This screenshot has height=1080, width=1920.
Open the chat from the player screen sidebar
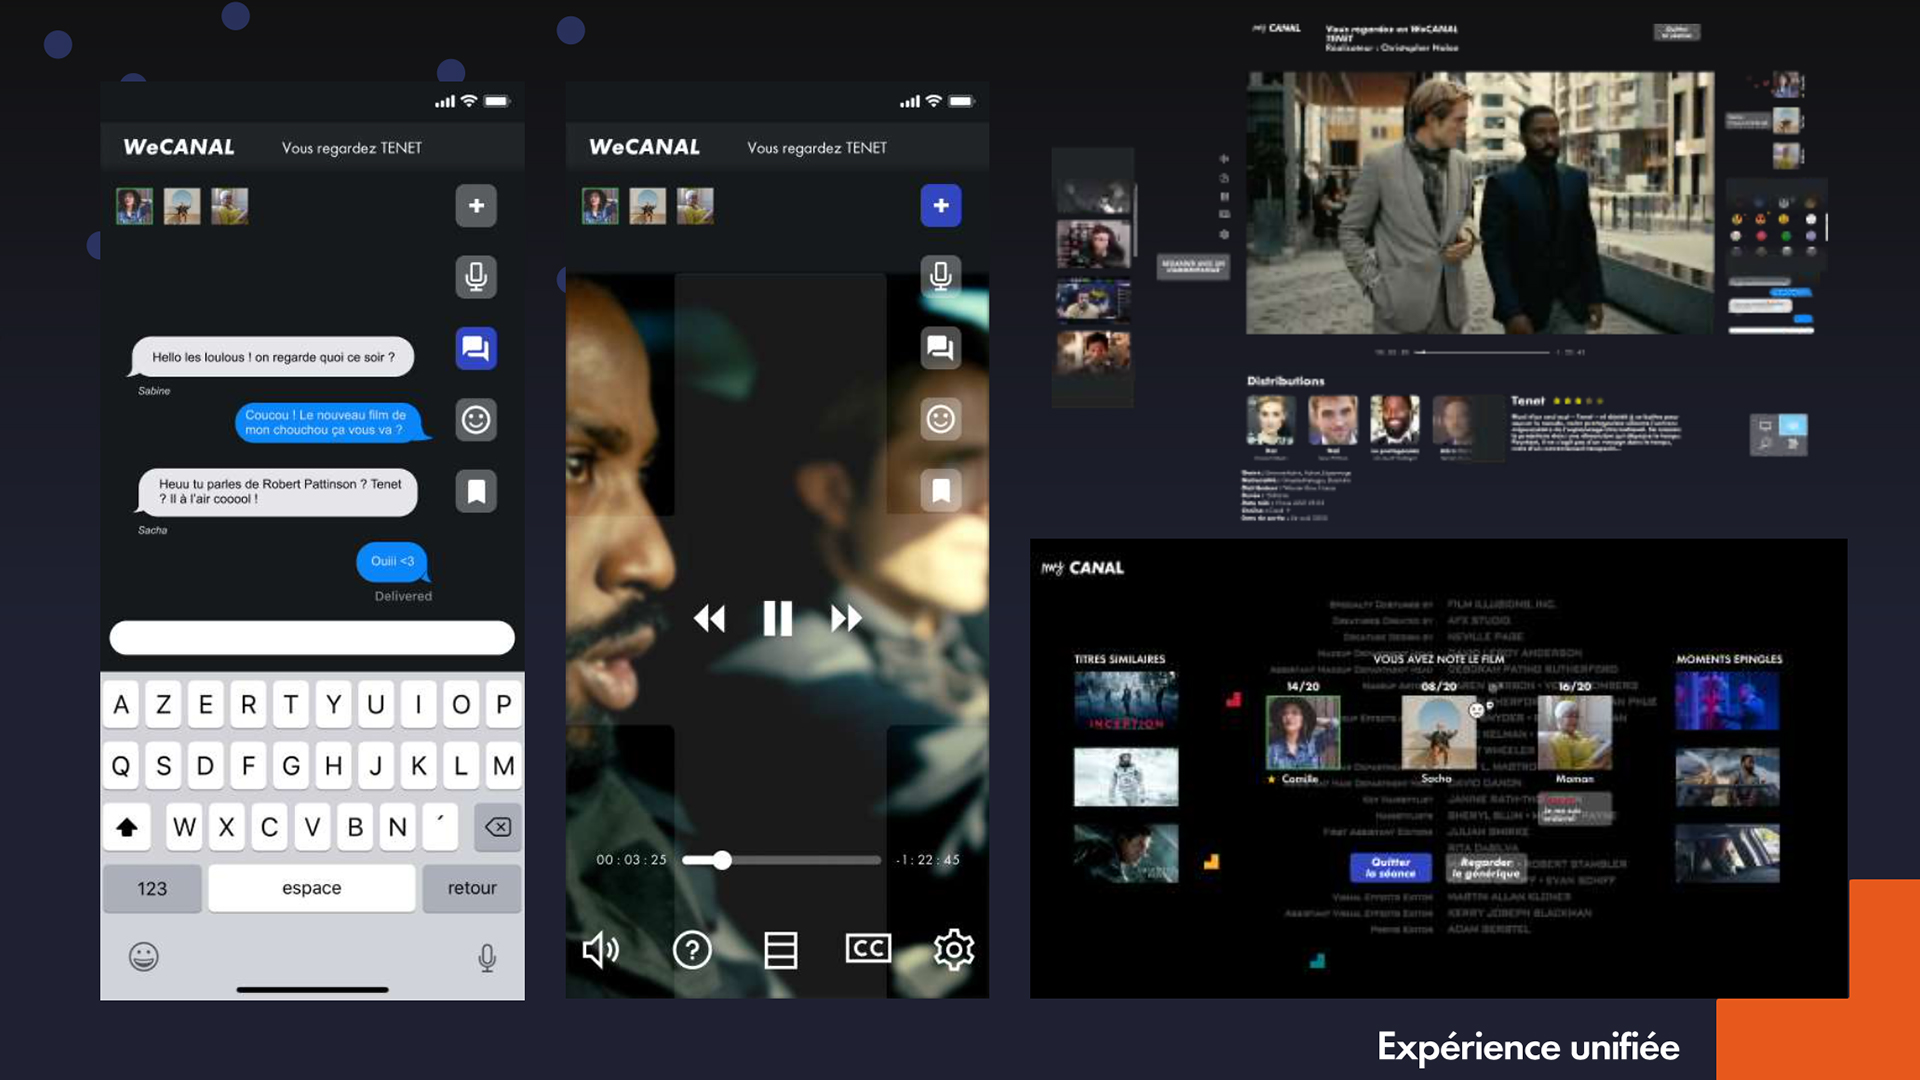[x=941, y=348]
